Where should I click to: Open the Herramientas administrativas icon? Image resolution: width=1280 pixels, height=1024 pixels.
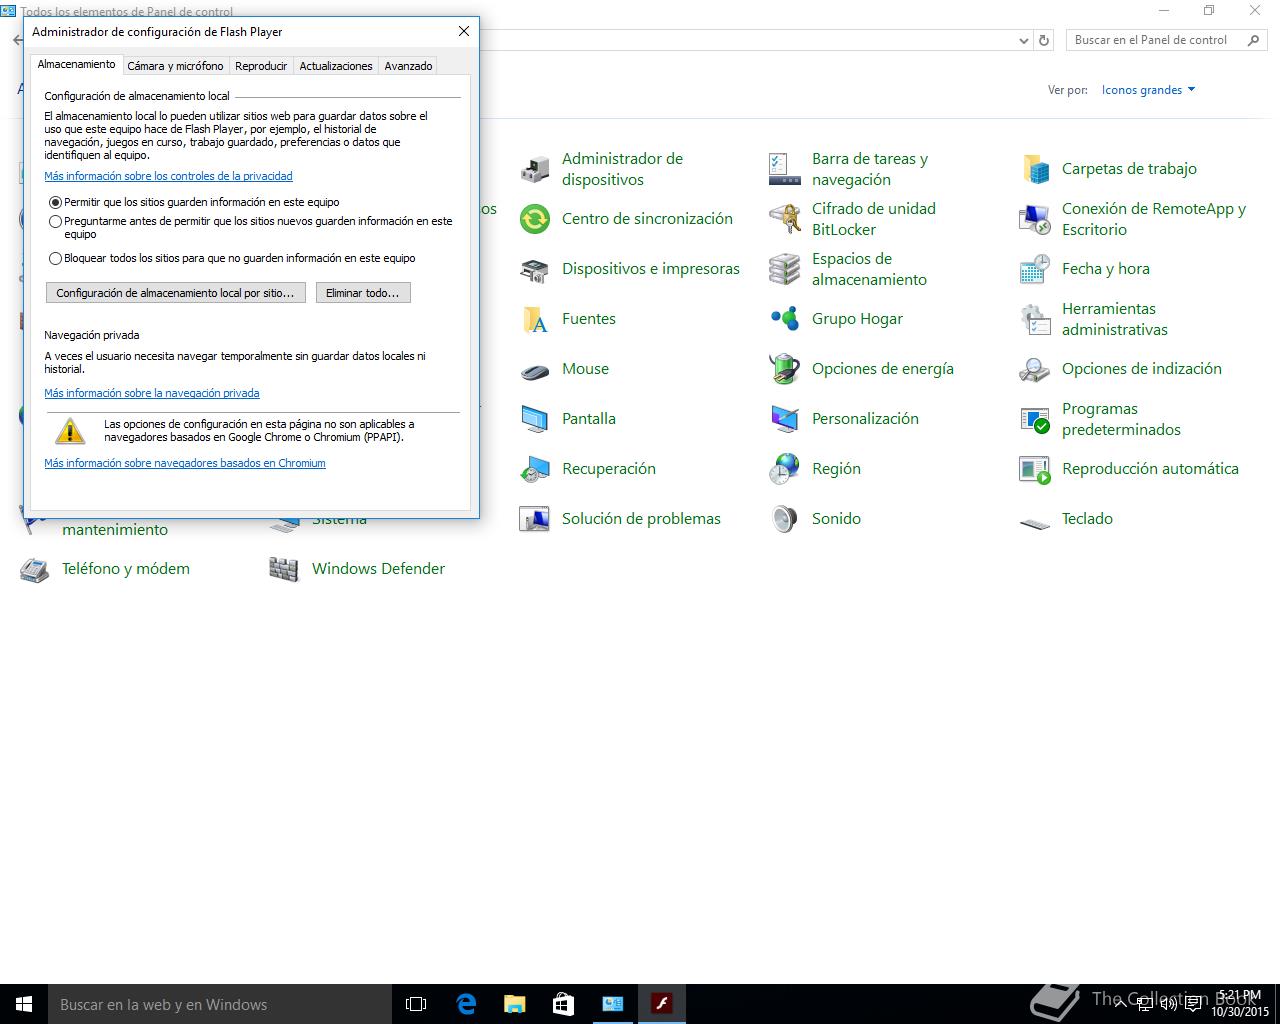(1035, 319)
